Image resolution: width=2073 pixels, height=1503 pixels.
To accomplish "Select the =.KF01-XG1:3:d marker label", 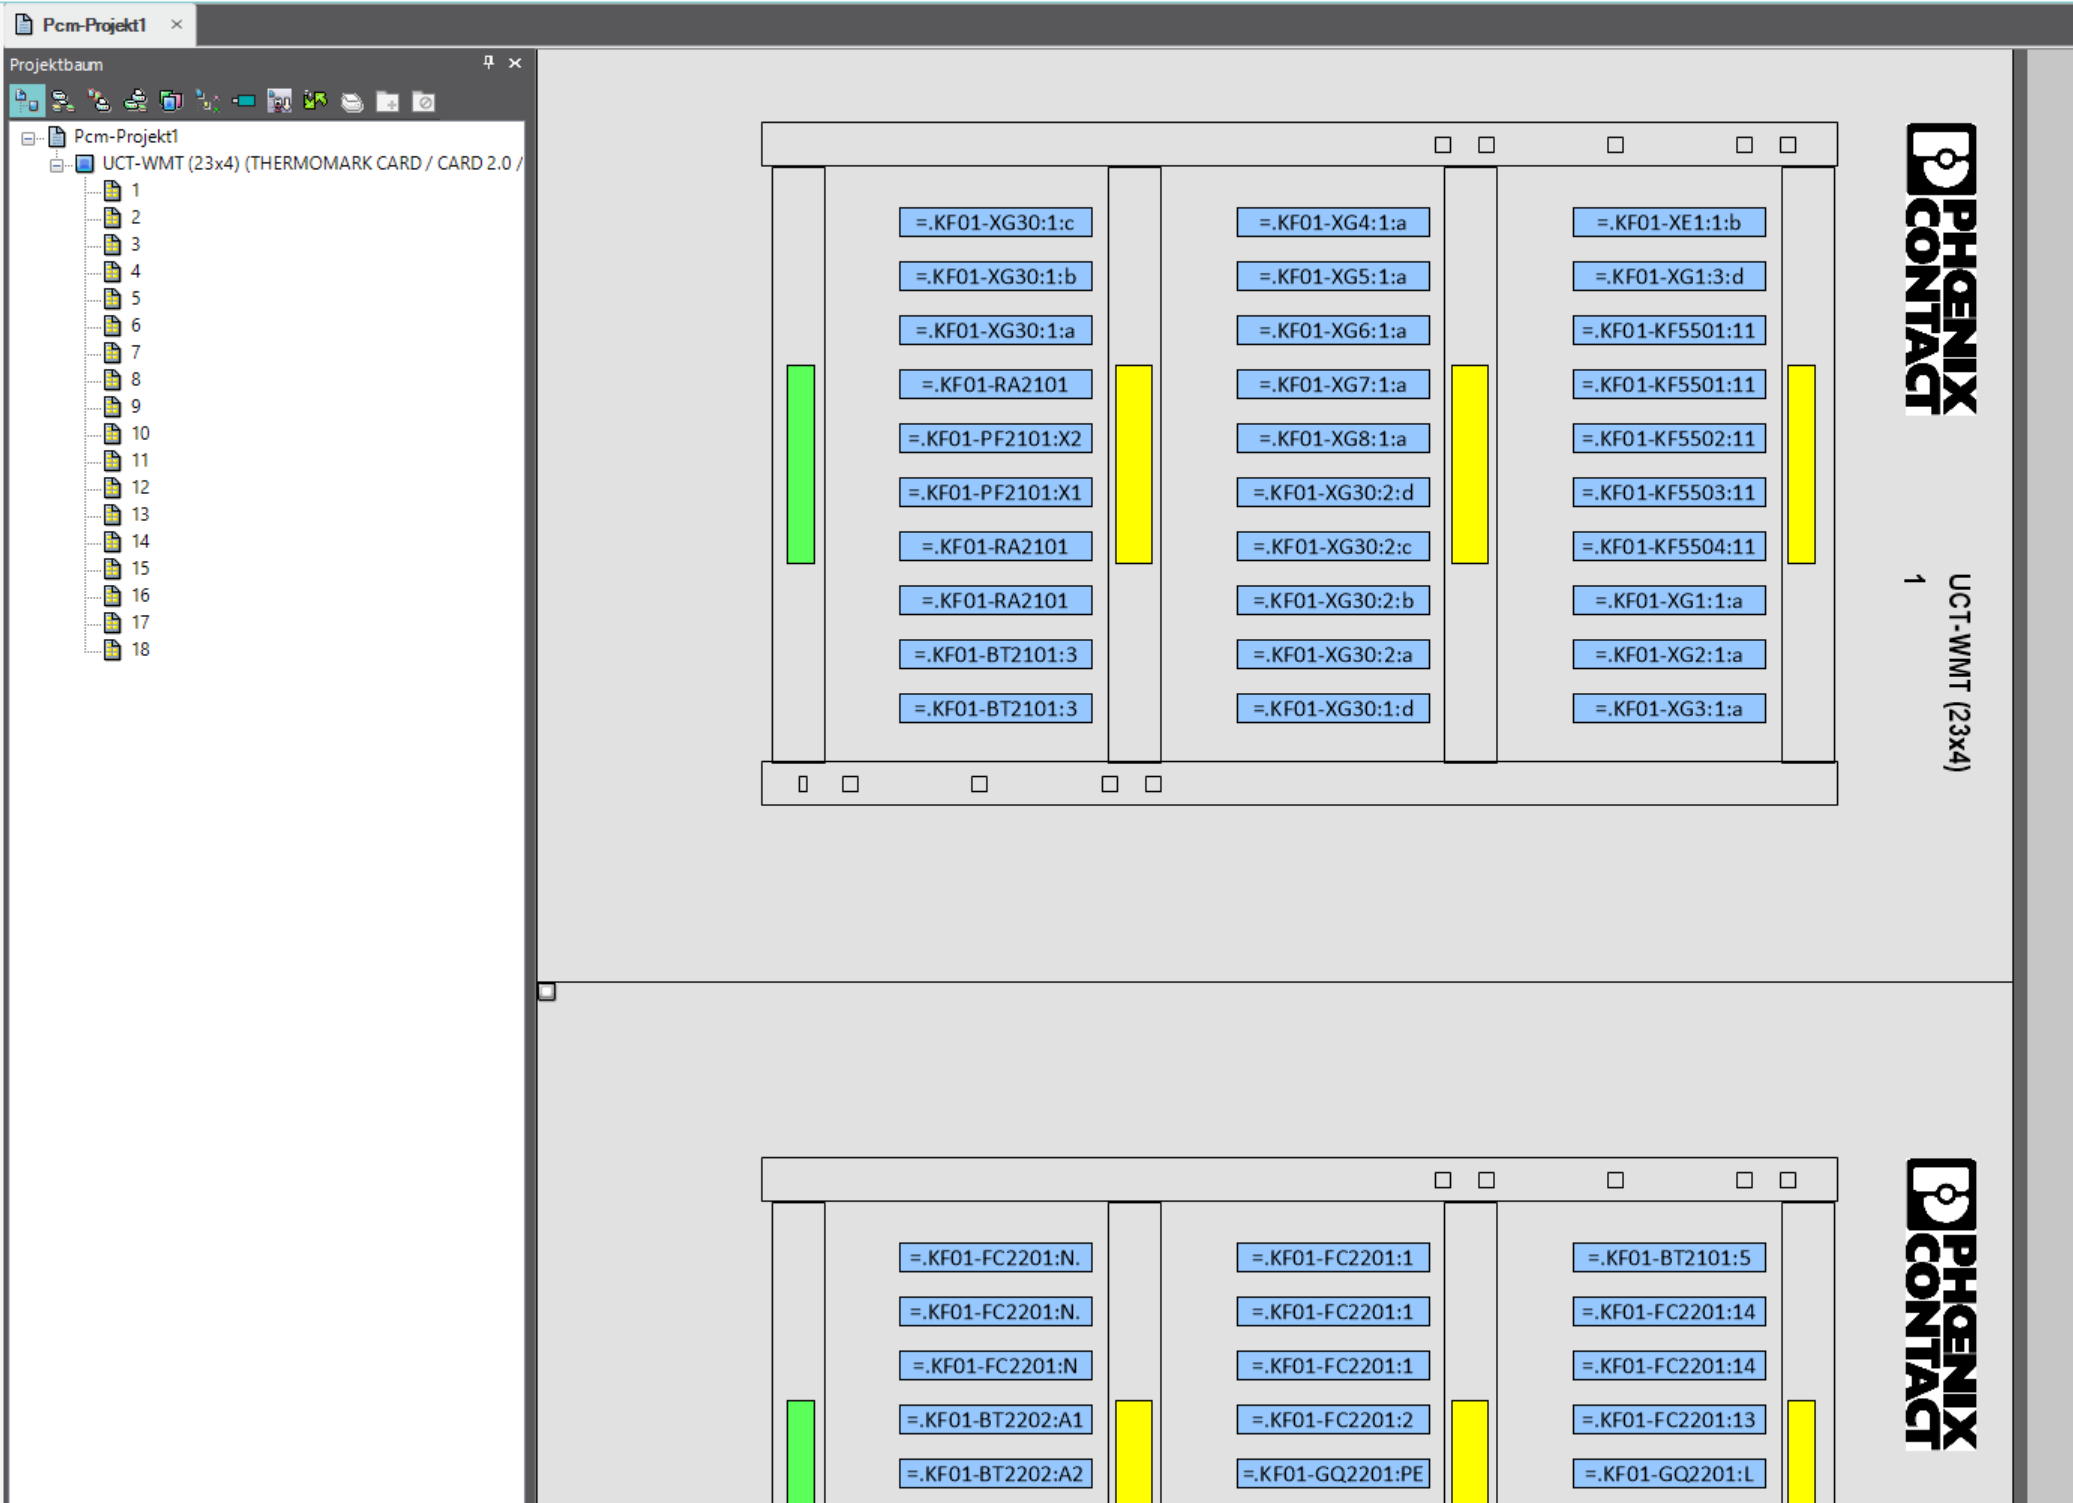I will click(x=1669, y=276).
